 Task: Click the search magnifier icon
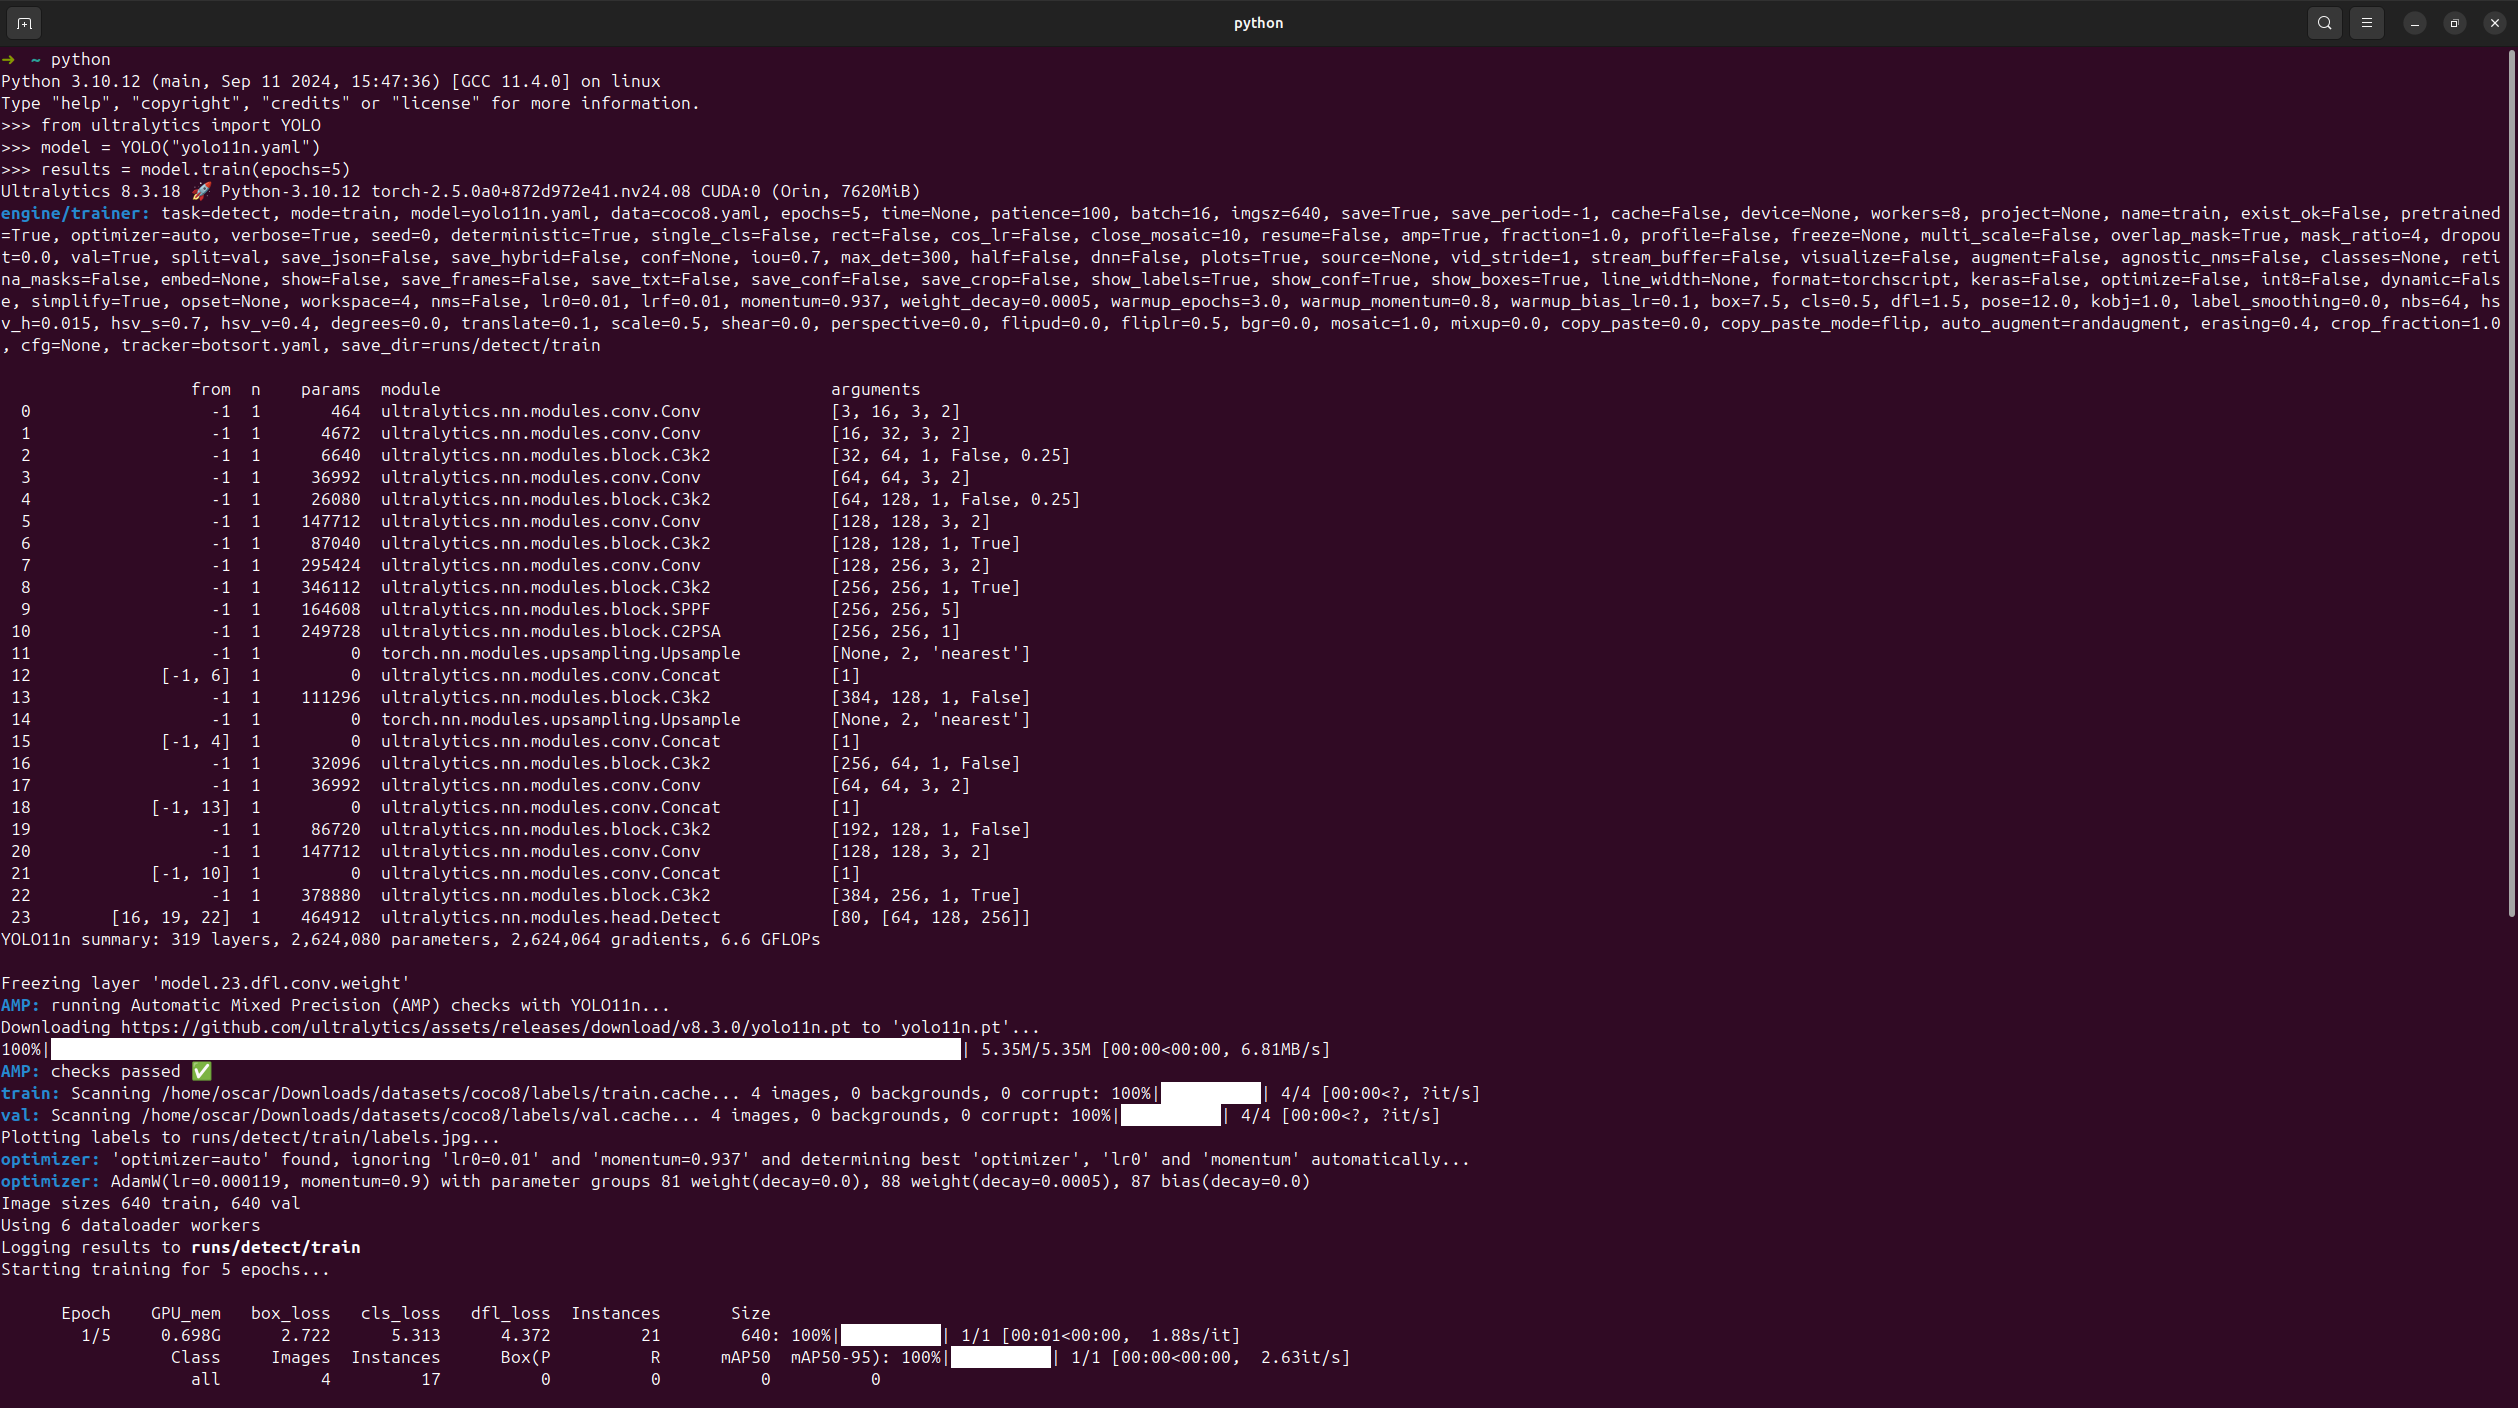point(2324,23)
